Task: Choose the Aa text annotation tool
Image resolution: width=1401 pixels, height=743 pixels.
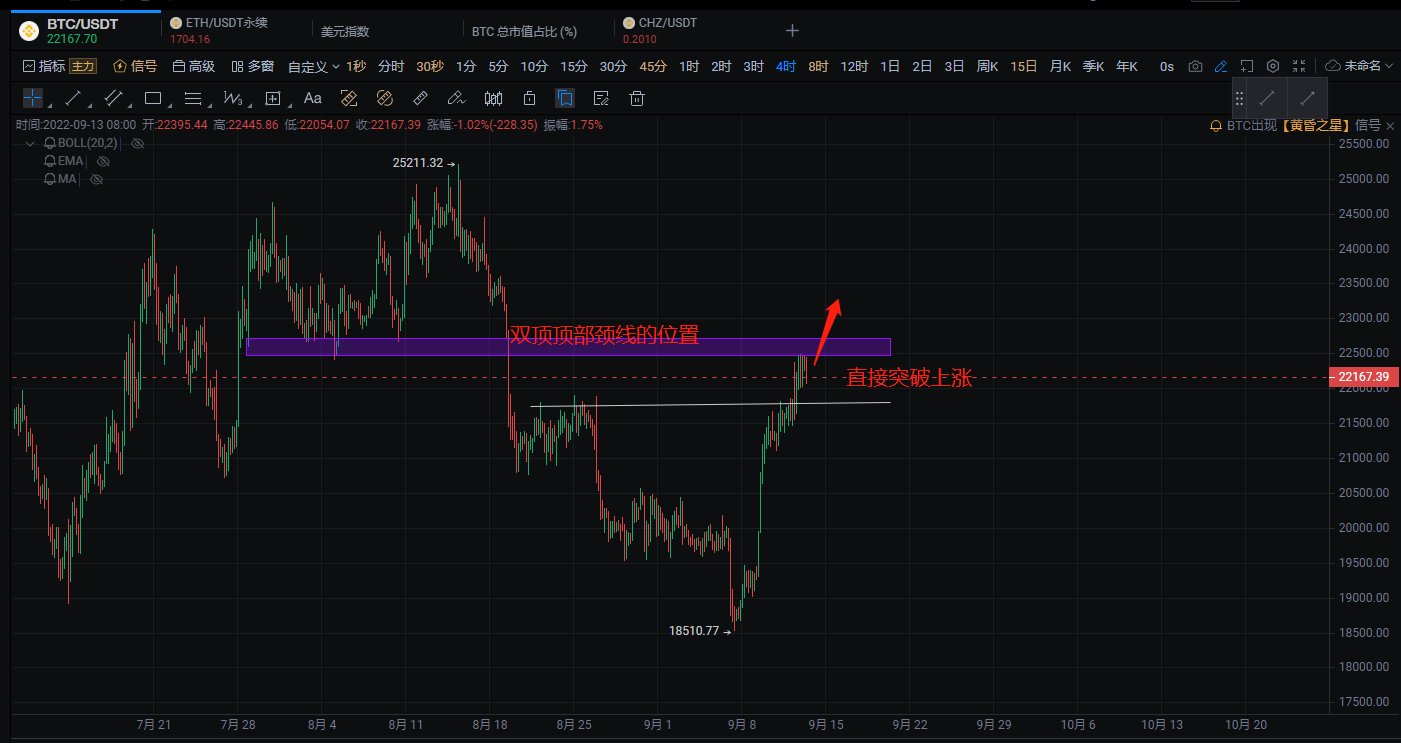Action: (312, 98)
